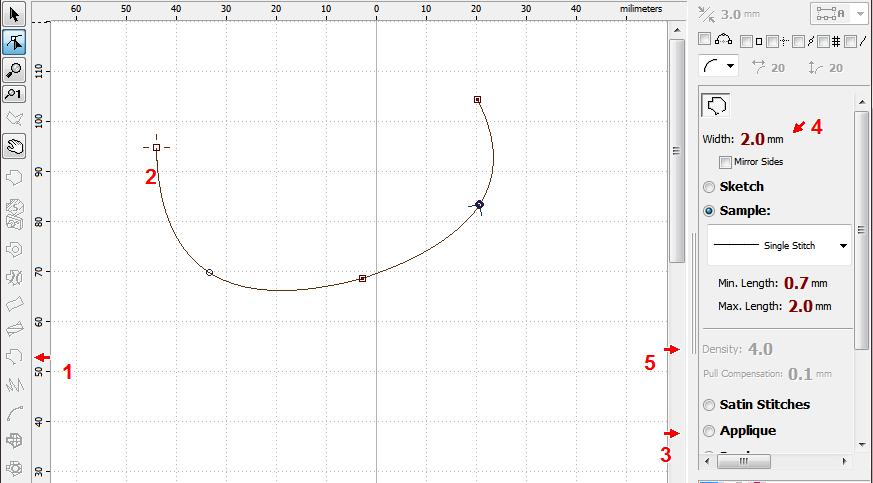Image resolution: width=873 pixels, height=483 pixels.
Task: Click the zoom 1:1 tool
Action: (x=14, y=95)
